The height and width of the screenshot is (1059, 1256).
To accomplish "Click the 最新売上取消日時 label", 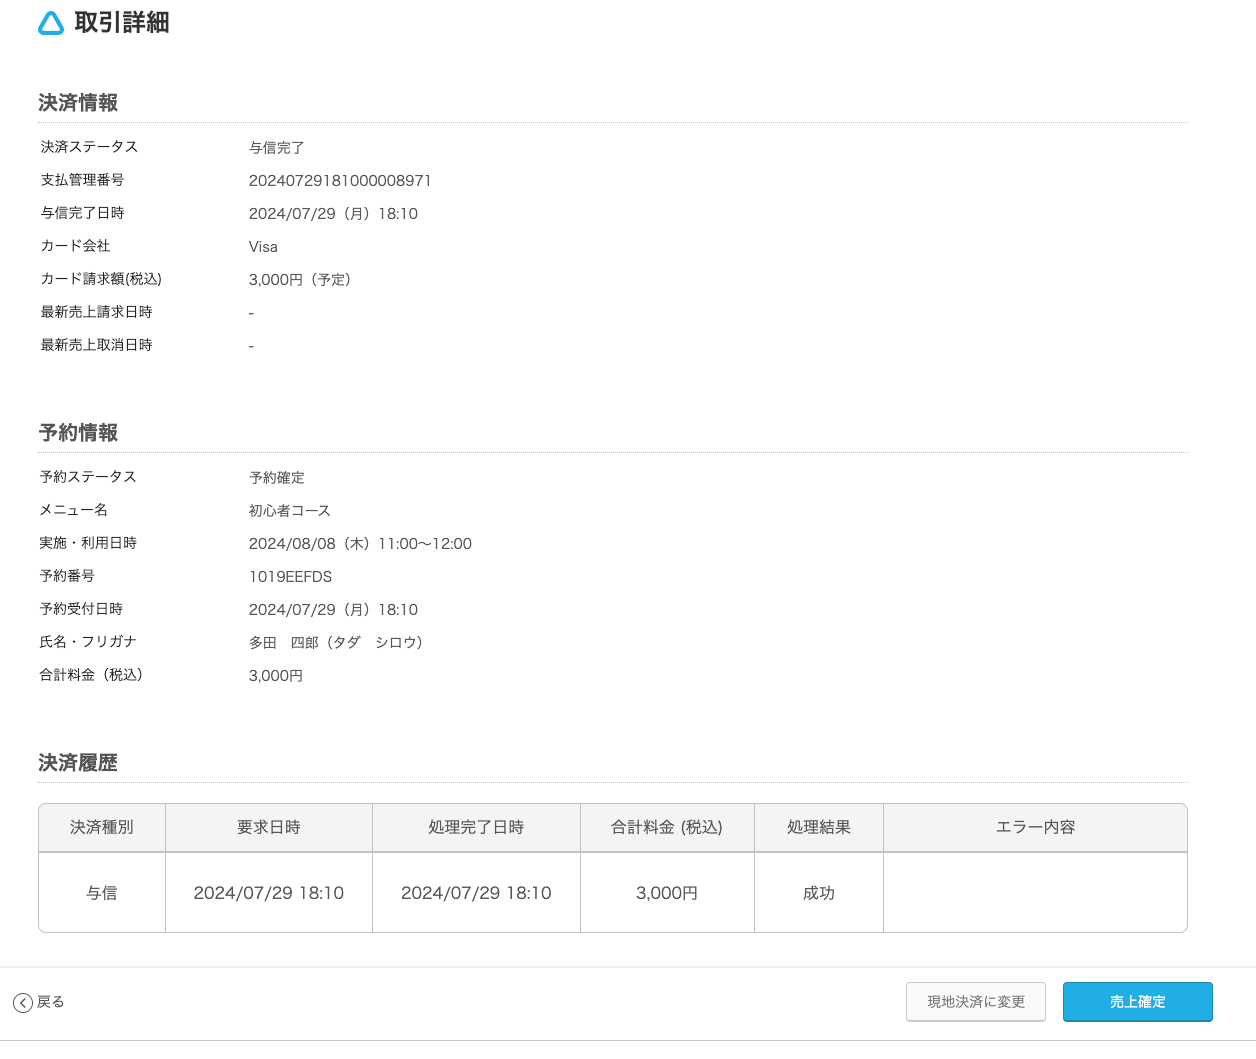I will (96, 345).
